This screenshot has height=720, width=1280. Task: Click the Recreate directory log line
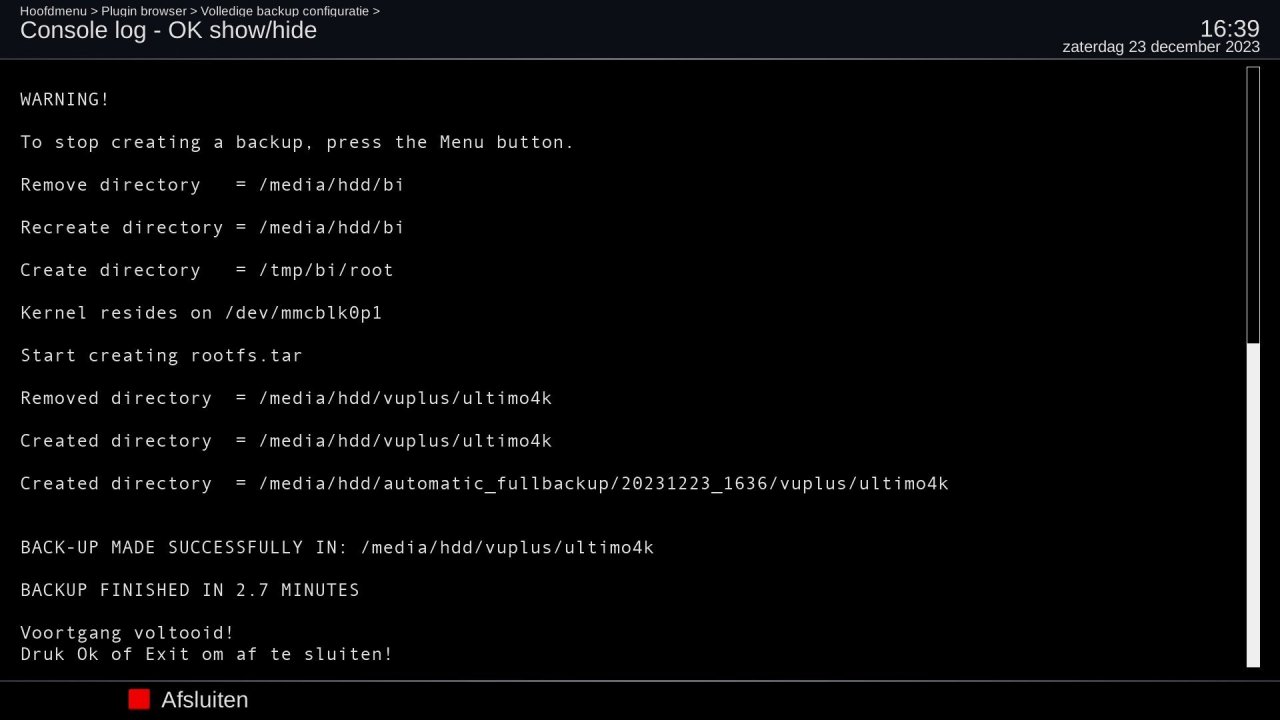pos(212,228)
